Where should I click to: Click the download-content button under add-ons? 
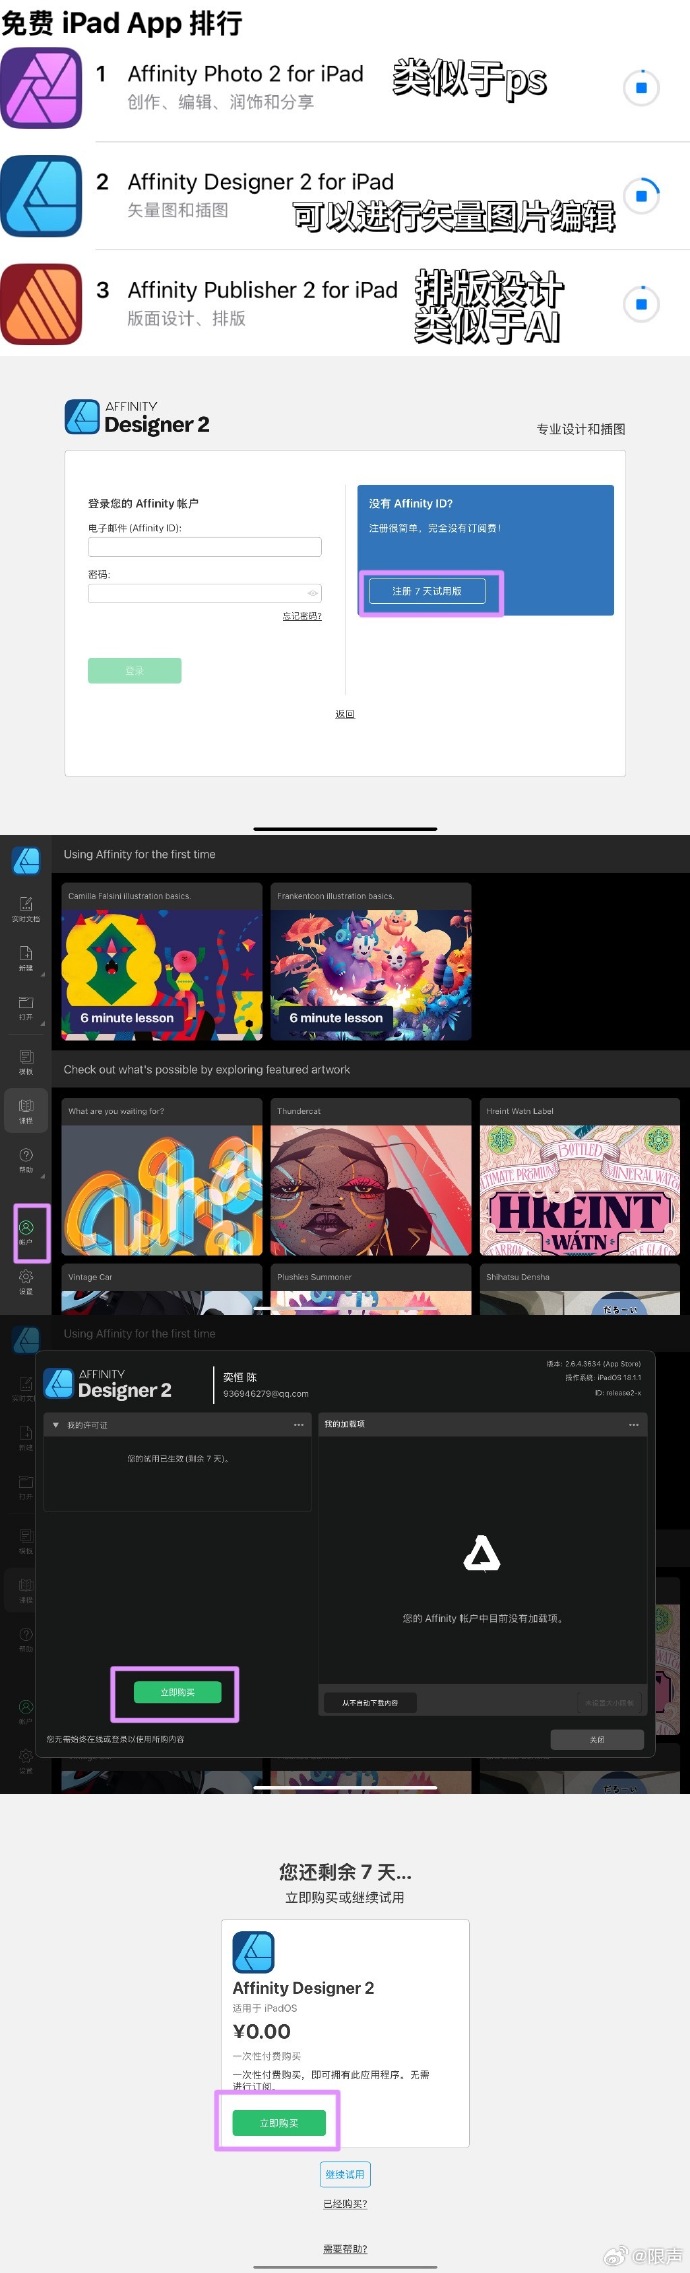(370, 1702)
